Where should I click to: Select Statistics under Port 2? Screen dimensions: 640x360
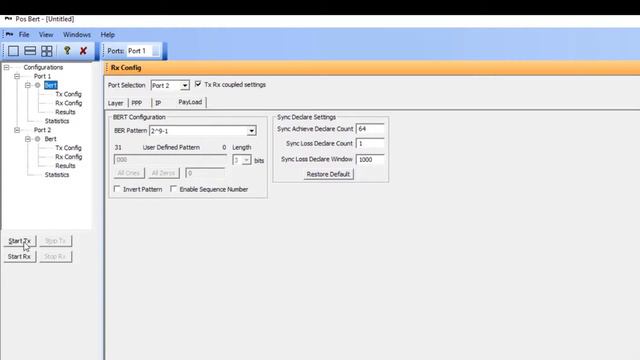[x=57, y=175]
